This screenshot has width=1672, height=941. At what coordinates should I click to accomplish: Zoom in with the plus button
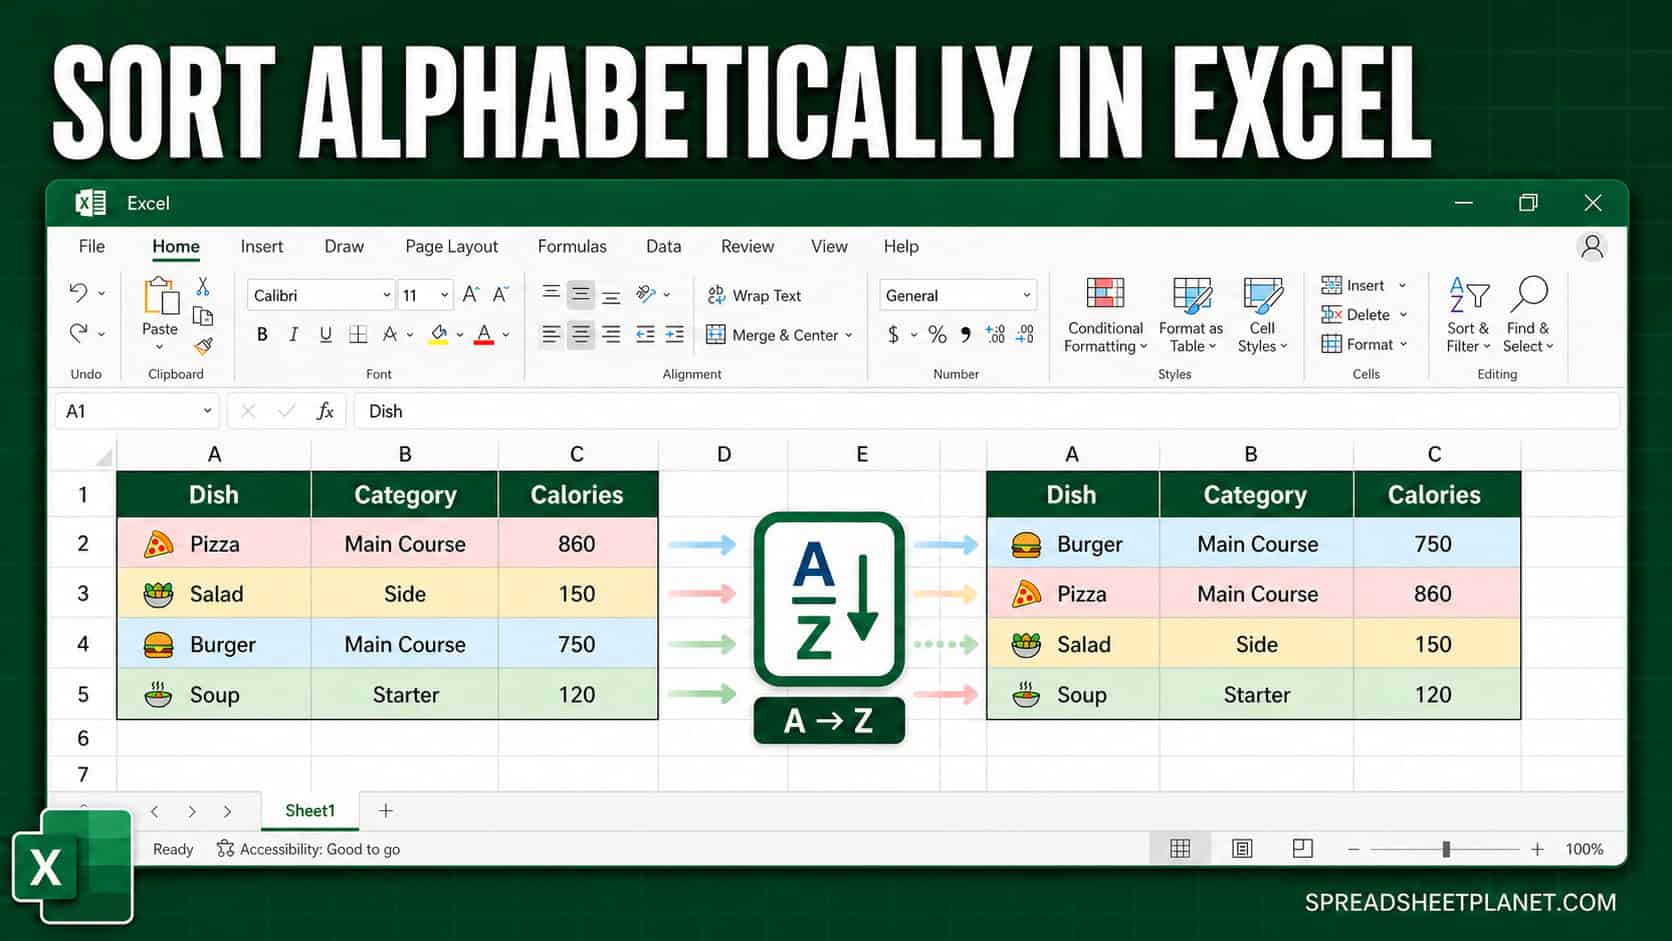pyautogui.click(x=1538, y=849)
